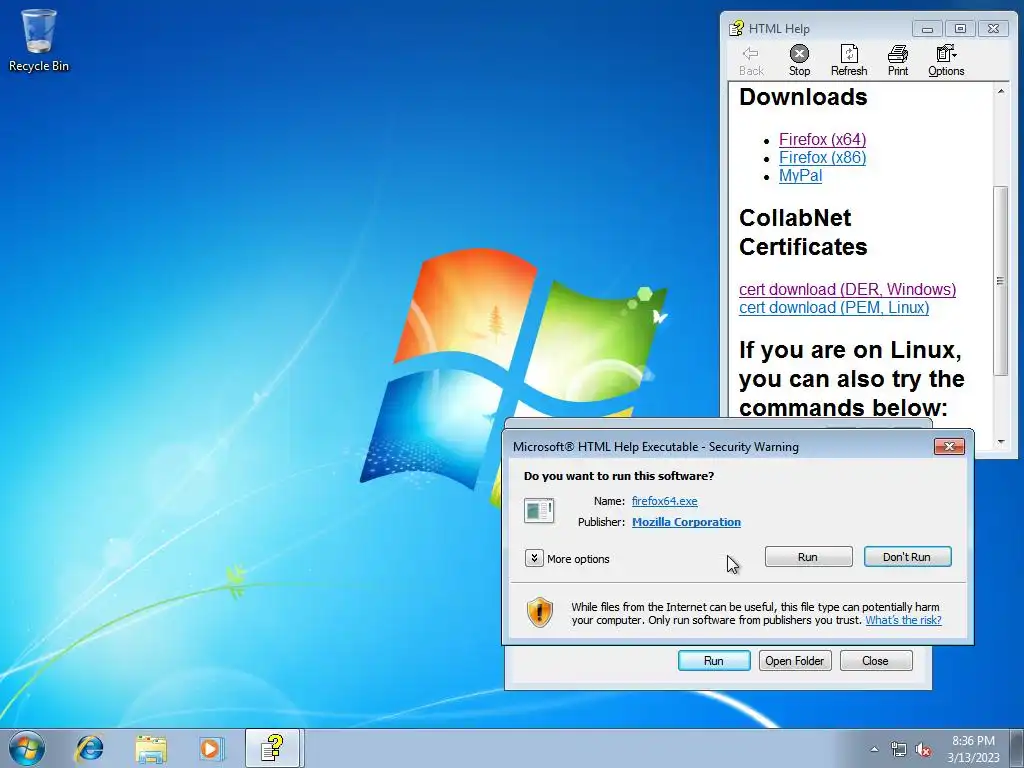
Task: Choose Don't Run in Security Warning
Action: pos(907,556)
